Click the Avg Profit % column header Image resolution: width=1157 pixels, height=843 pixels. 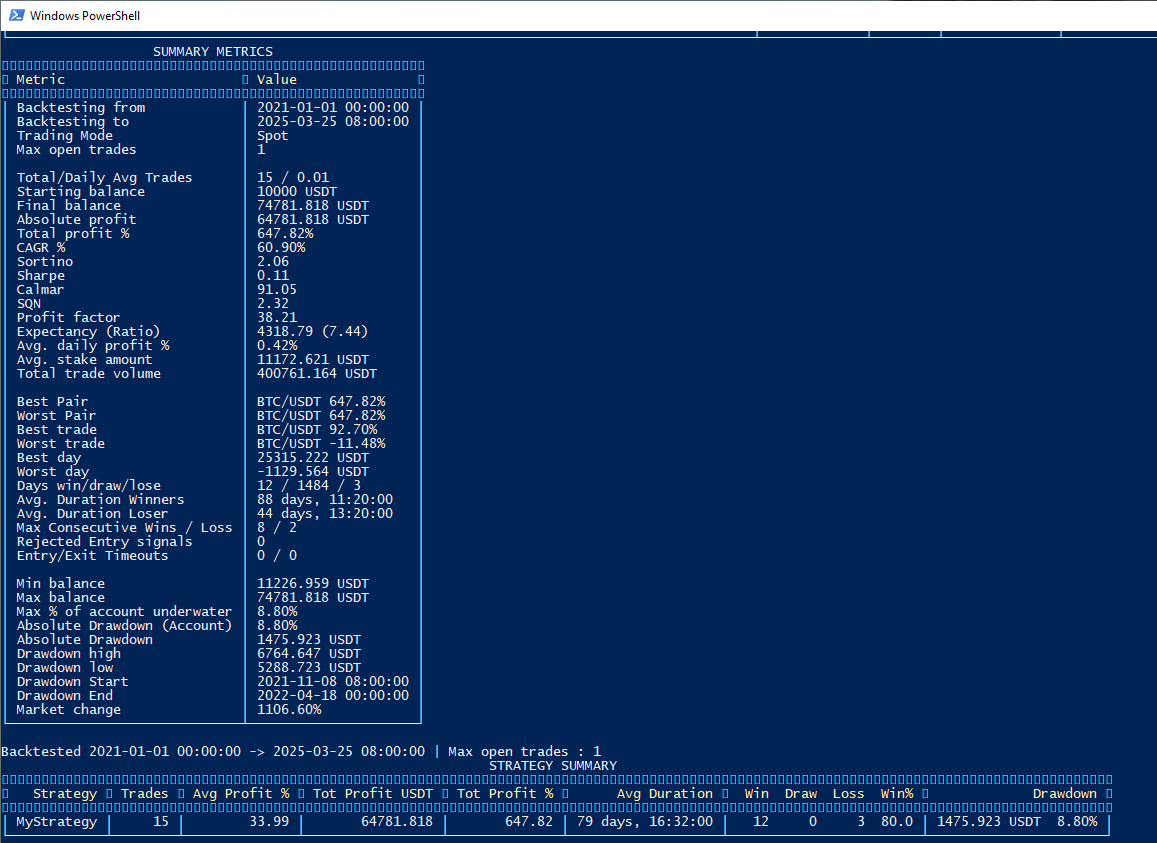tap(241, 794)
